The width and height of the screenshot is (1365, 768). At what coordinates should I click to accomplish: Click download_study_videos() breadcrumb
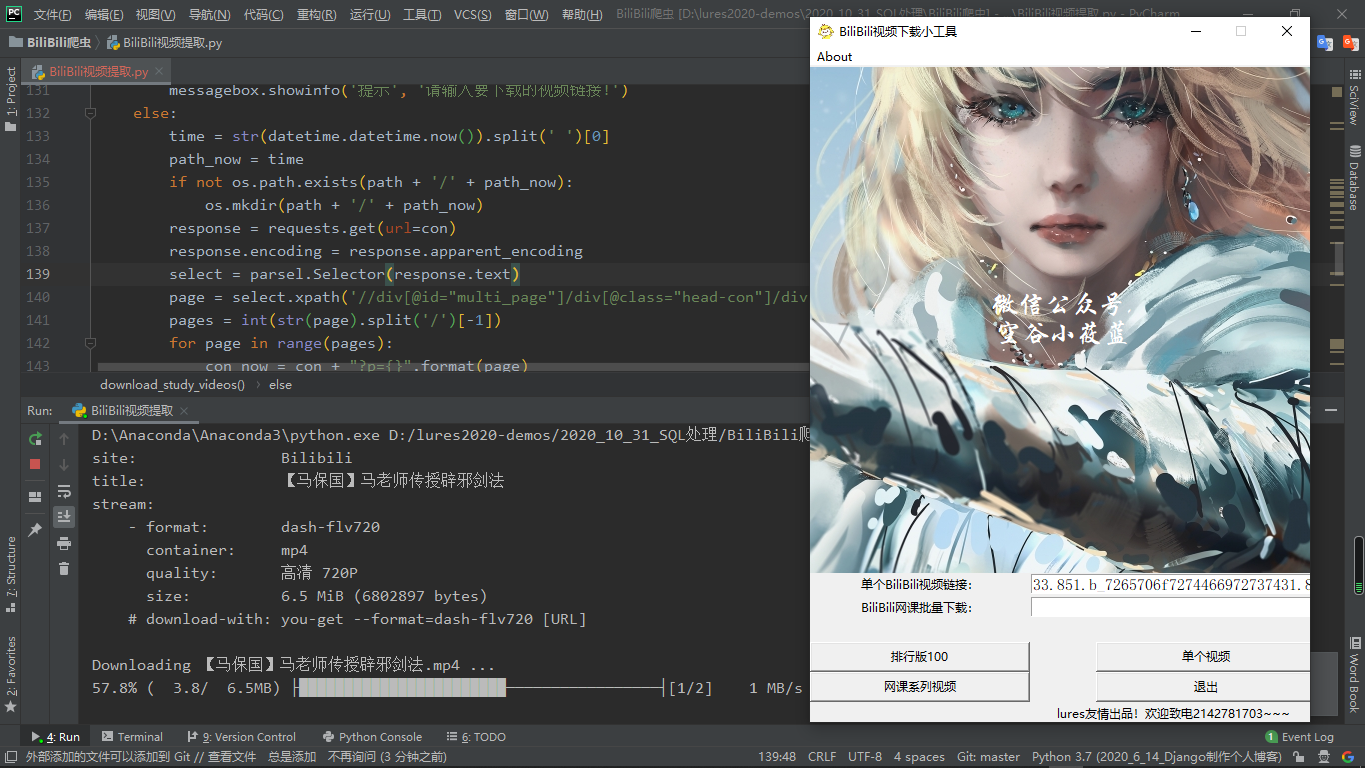click(x=172, y=385)
